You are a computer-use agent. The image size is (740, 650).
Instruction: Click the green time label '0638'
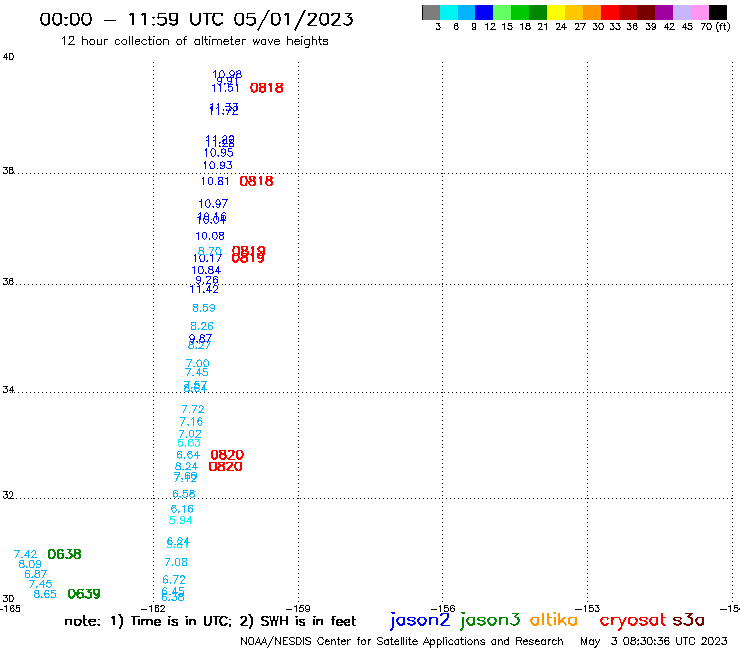(x=65, y=554)
